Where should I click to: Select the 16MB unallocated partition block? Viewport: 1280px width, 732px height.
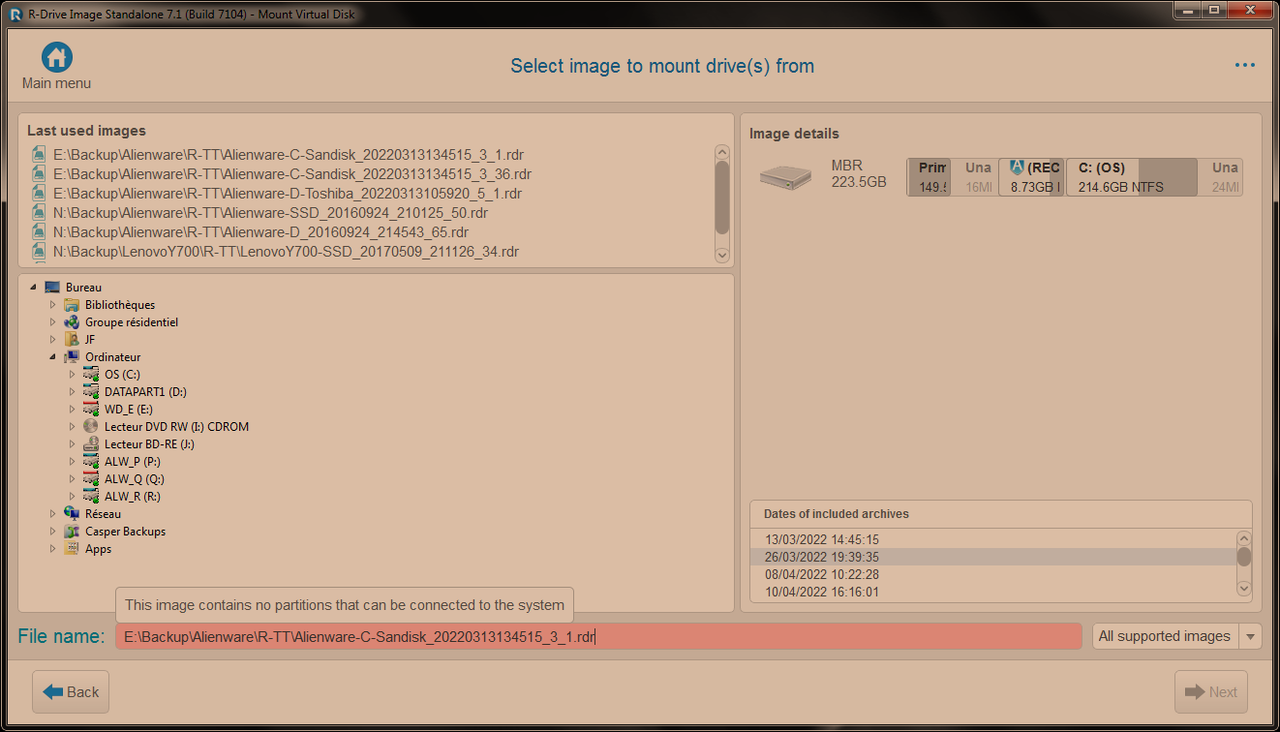coord(974,177)
